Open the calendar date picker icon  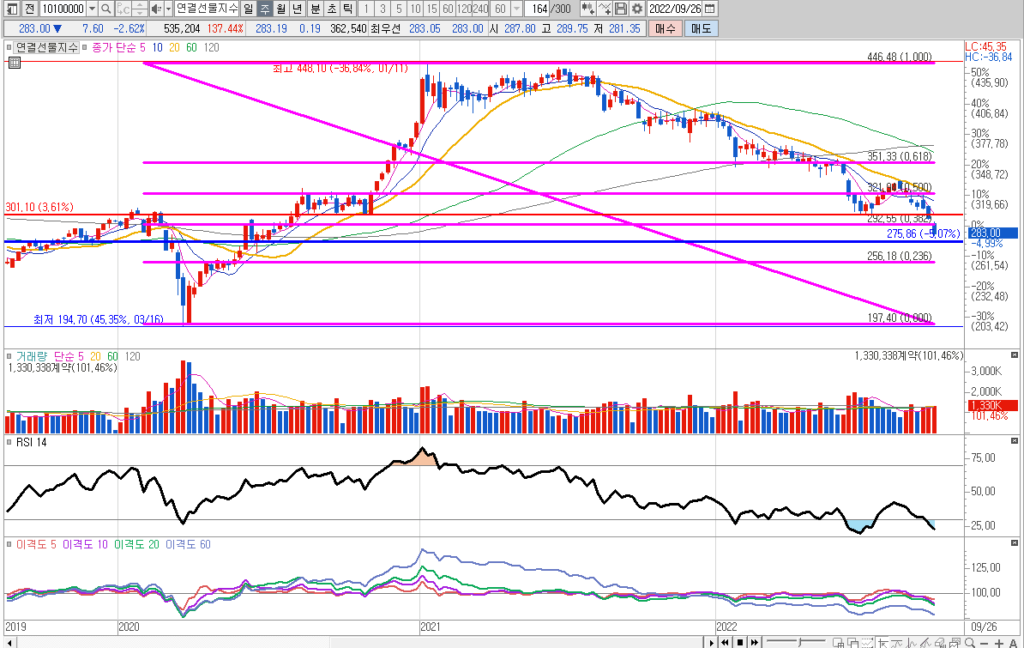[710, 8]
